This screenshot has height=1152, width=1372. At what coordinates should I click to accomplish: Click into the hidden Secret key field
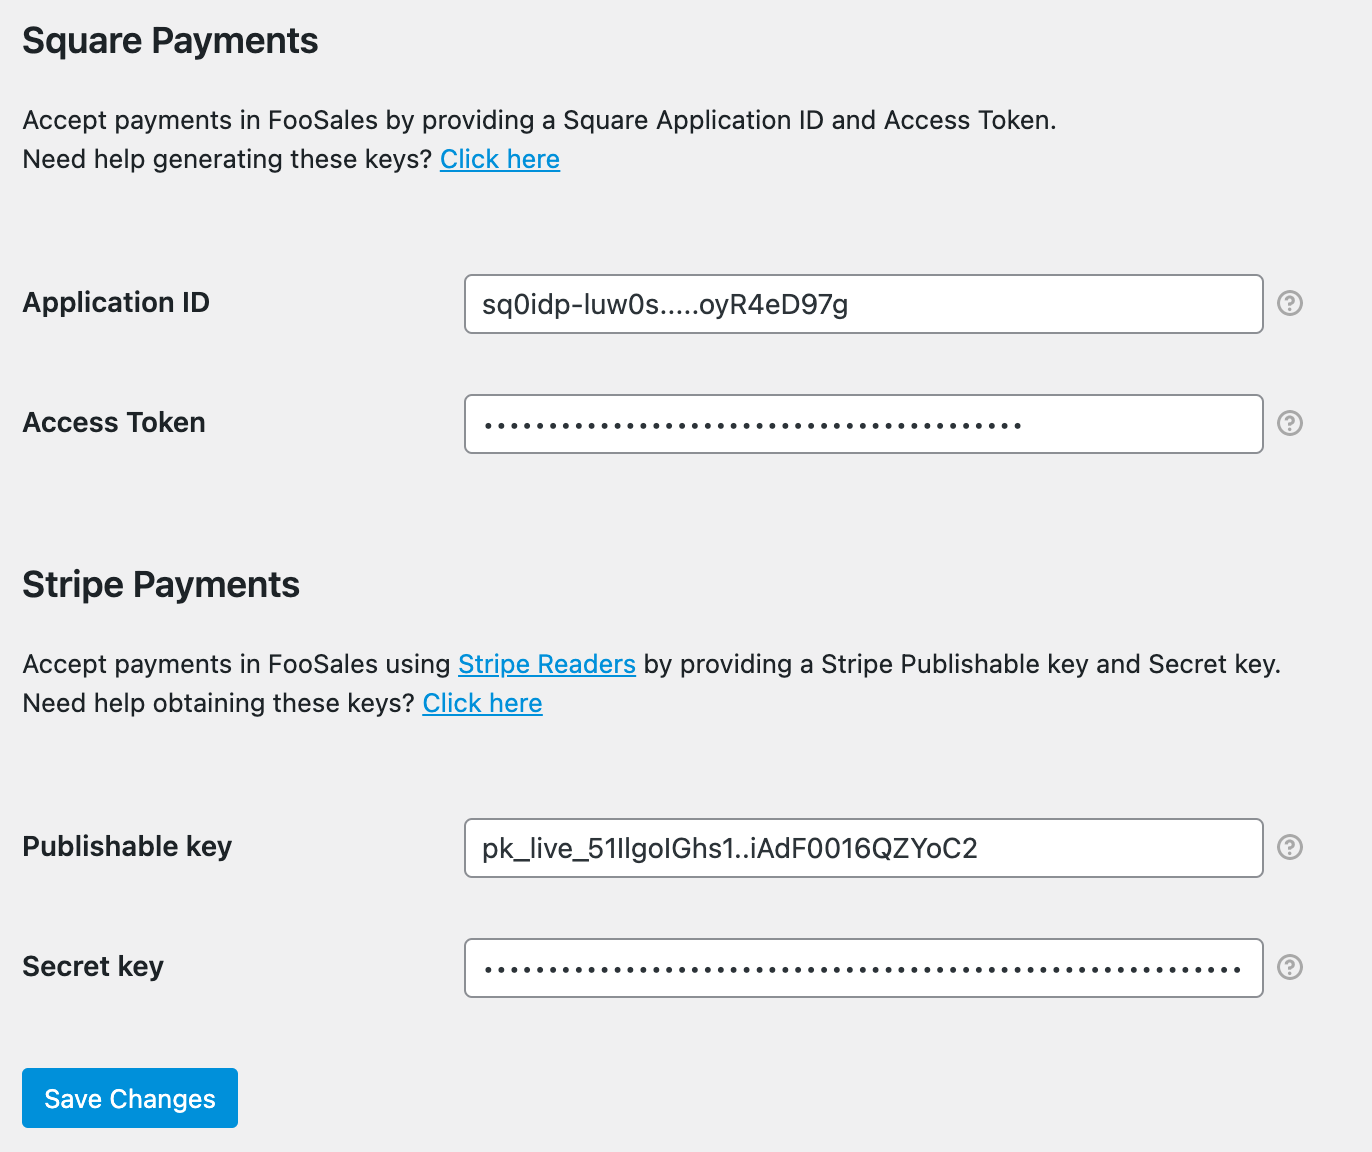(863, 968)
